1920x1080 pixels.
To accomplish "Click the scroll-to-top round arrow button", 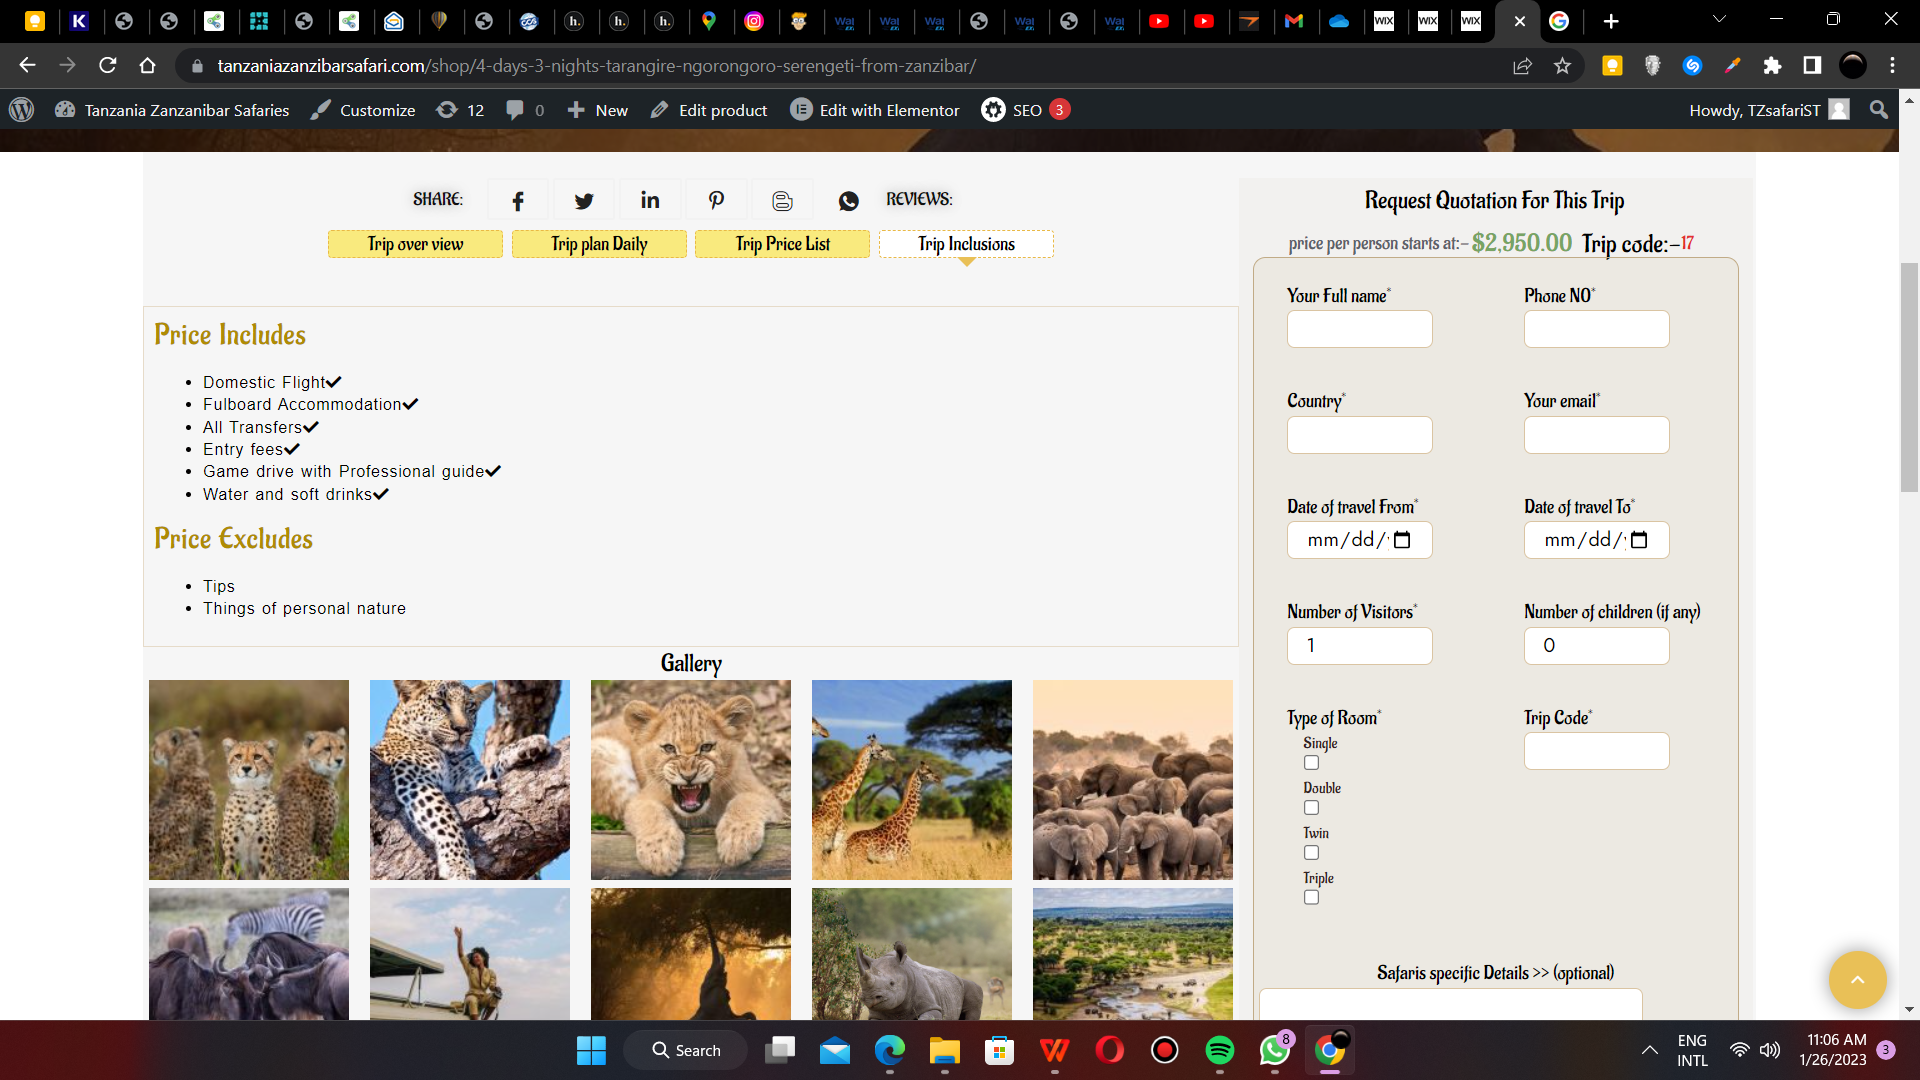I will click(1857, 980).
